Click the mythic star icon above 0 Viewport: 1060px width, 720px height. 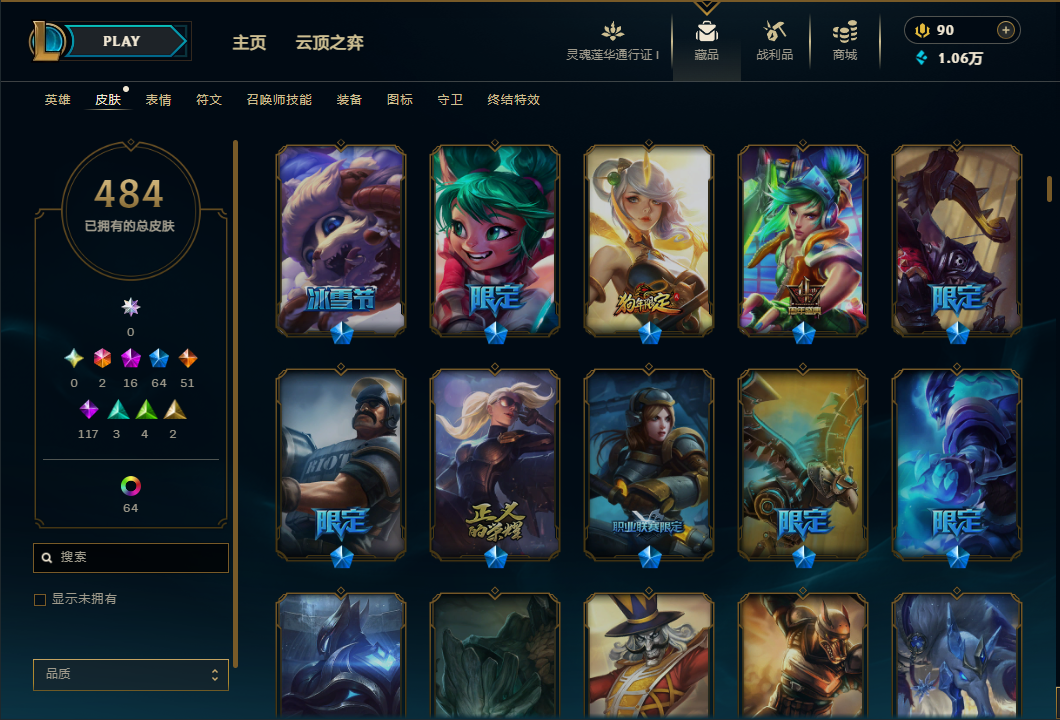click(x=130, y=307)
